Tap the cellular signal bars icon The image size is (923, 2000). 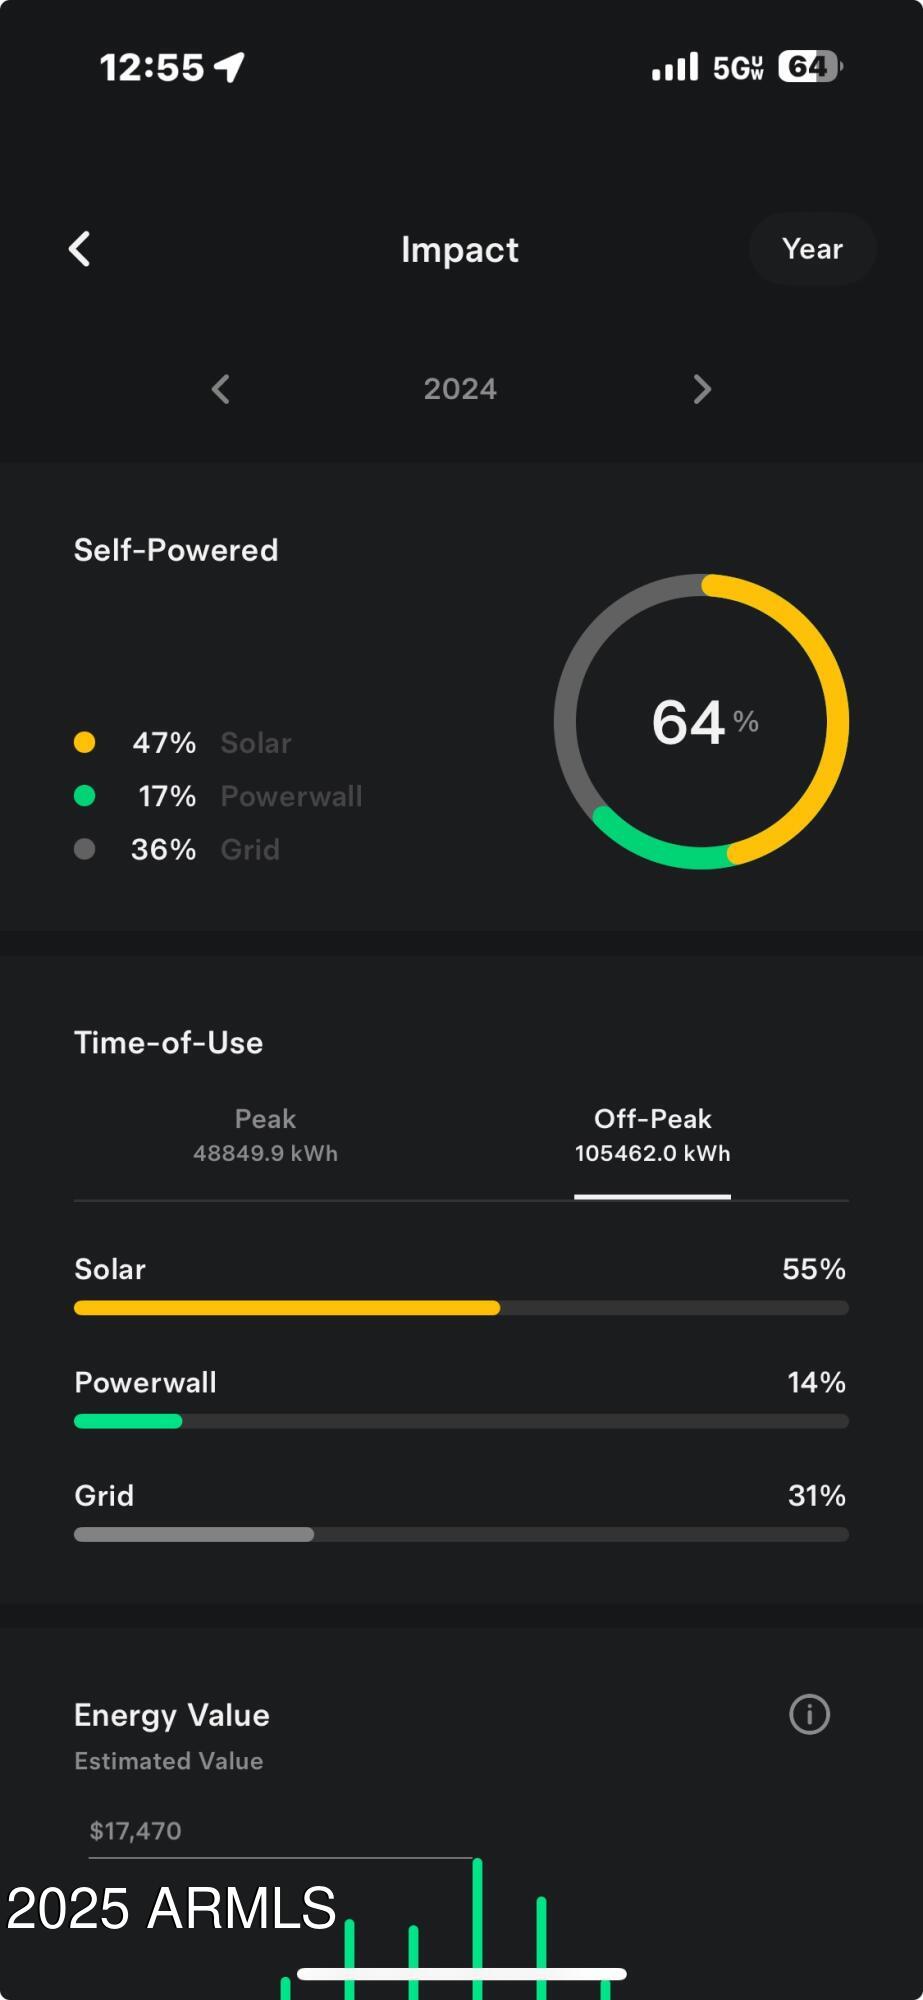click(675, 67)
